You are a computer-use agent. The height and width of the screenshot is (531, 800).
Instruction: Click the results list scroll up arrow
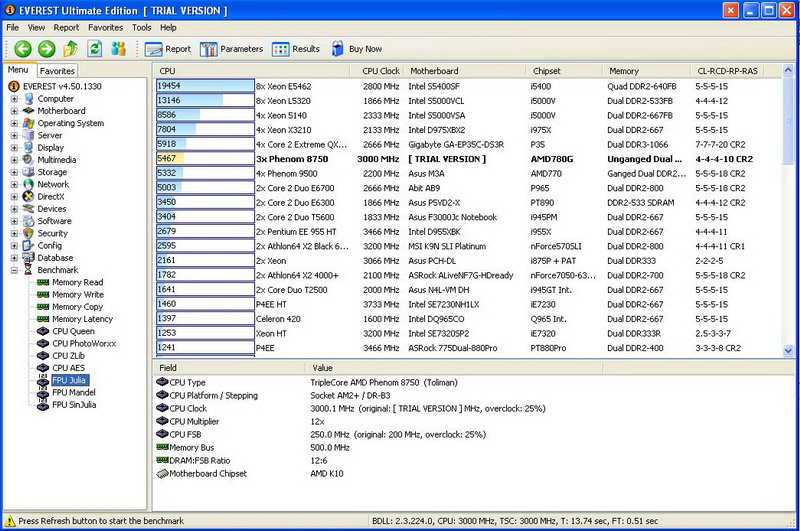point(788,70)
